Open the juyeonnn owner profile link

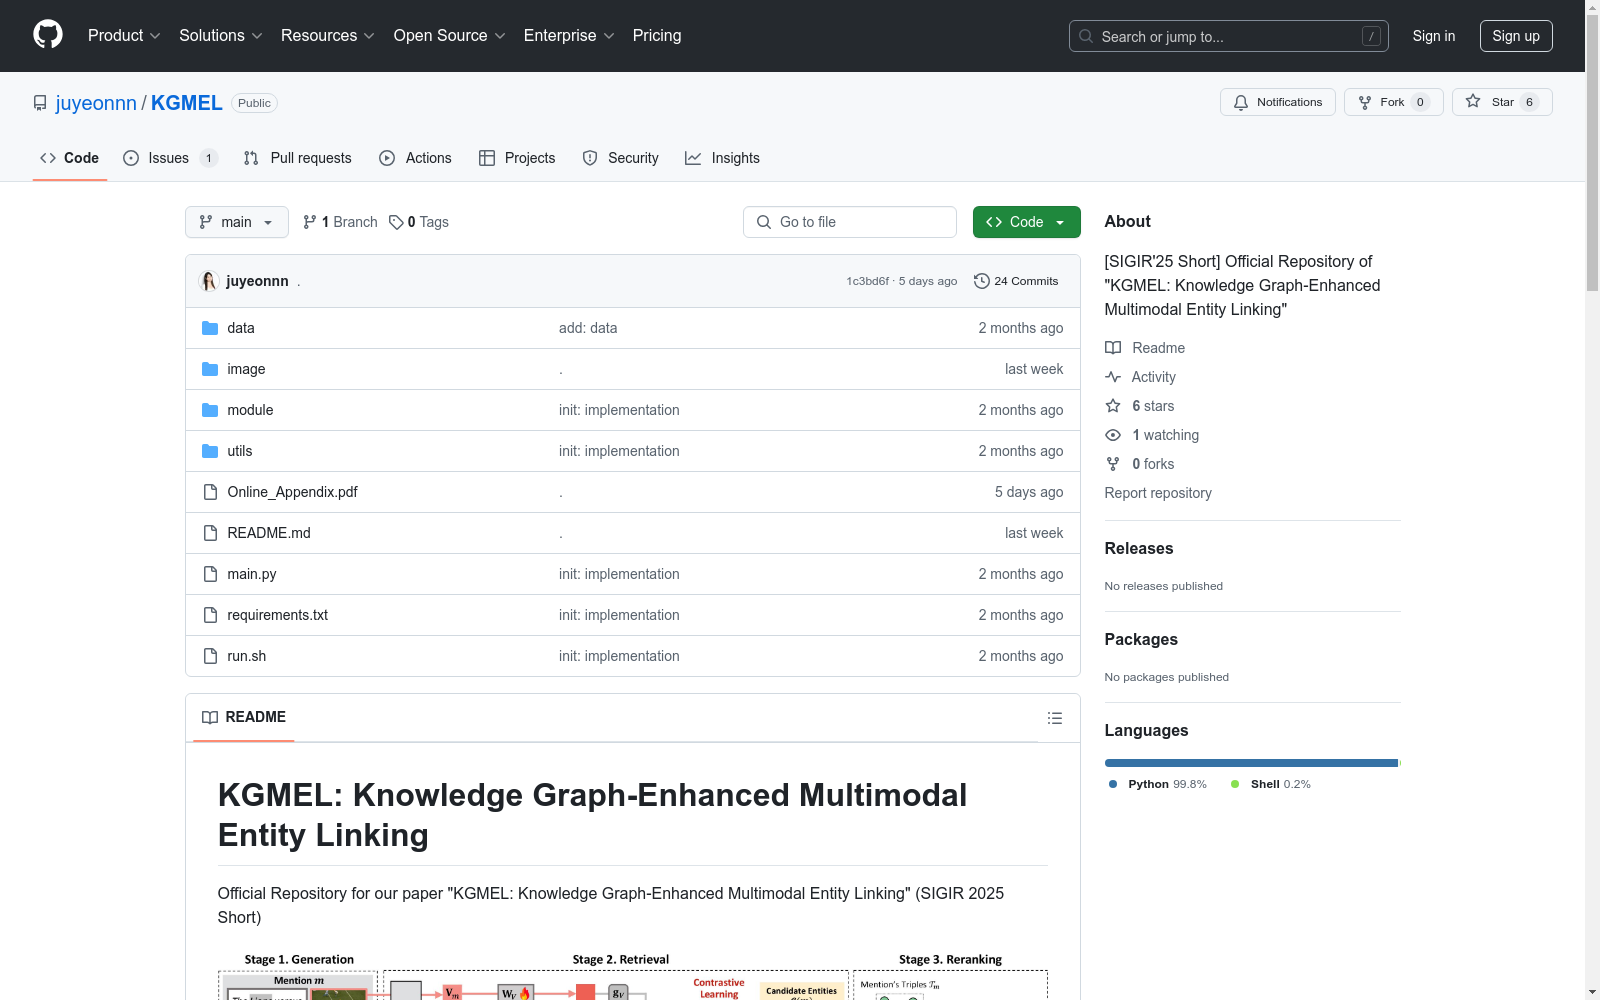(x=96, y=103)
